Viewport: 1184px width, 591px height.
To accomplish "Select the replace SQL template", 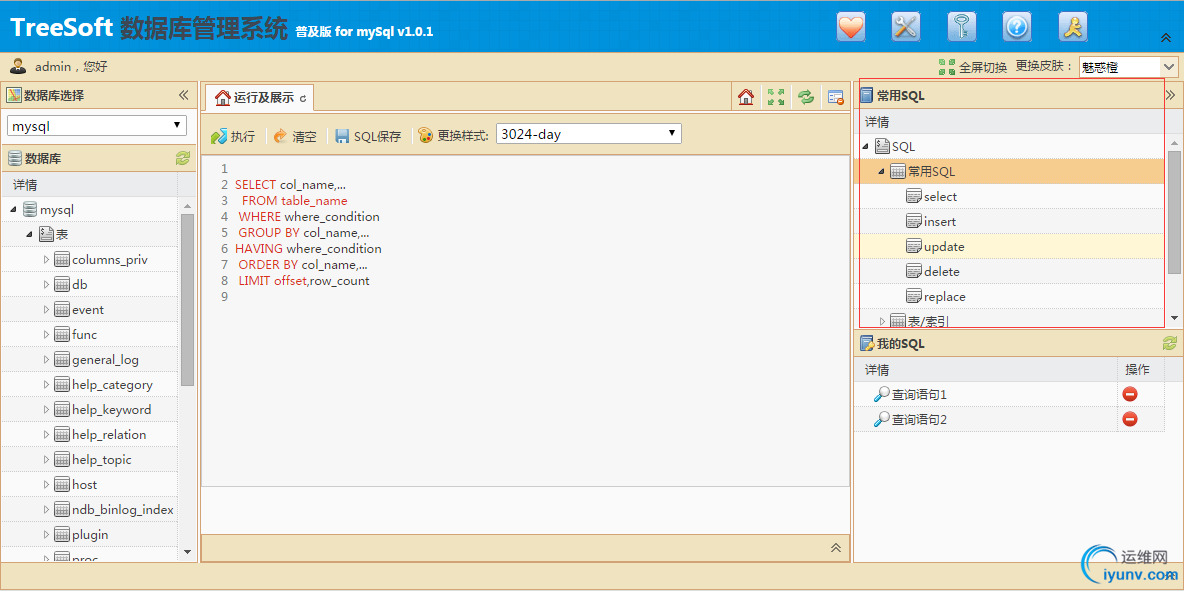I will (x=945, y=297).
